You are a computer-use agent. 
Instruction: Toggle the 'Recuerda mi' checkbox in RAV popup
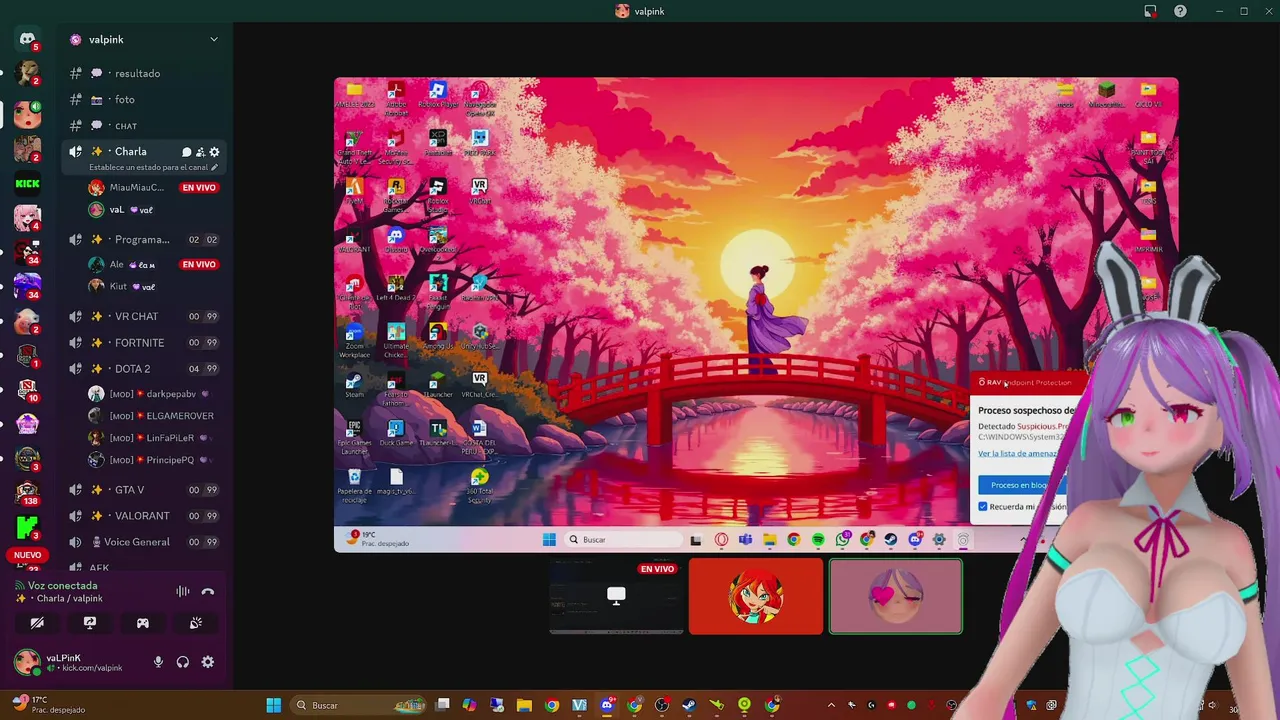pyautogui.click(x=983, y=507)
